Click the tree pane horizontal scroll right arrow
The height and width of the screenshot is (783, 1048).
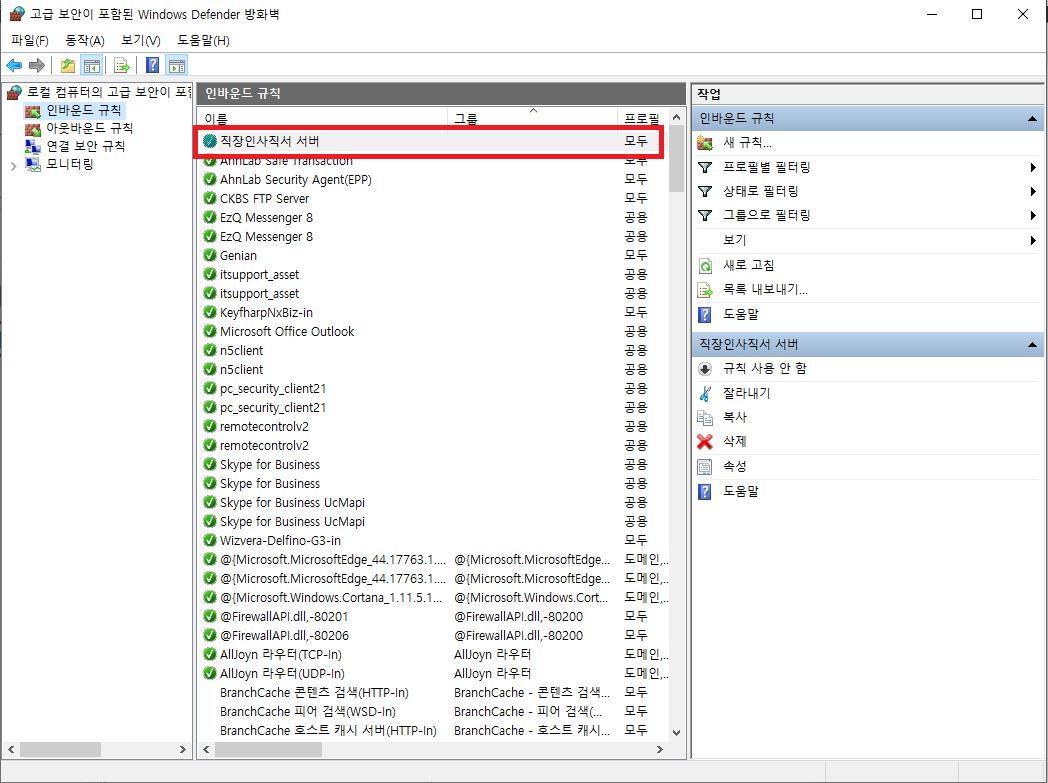click(x=182, y=750)
